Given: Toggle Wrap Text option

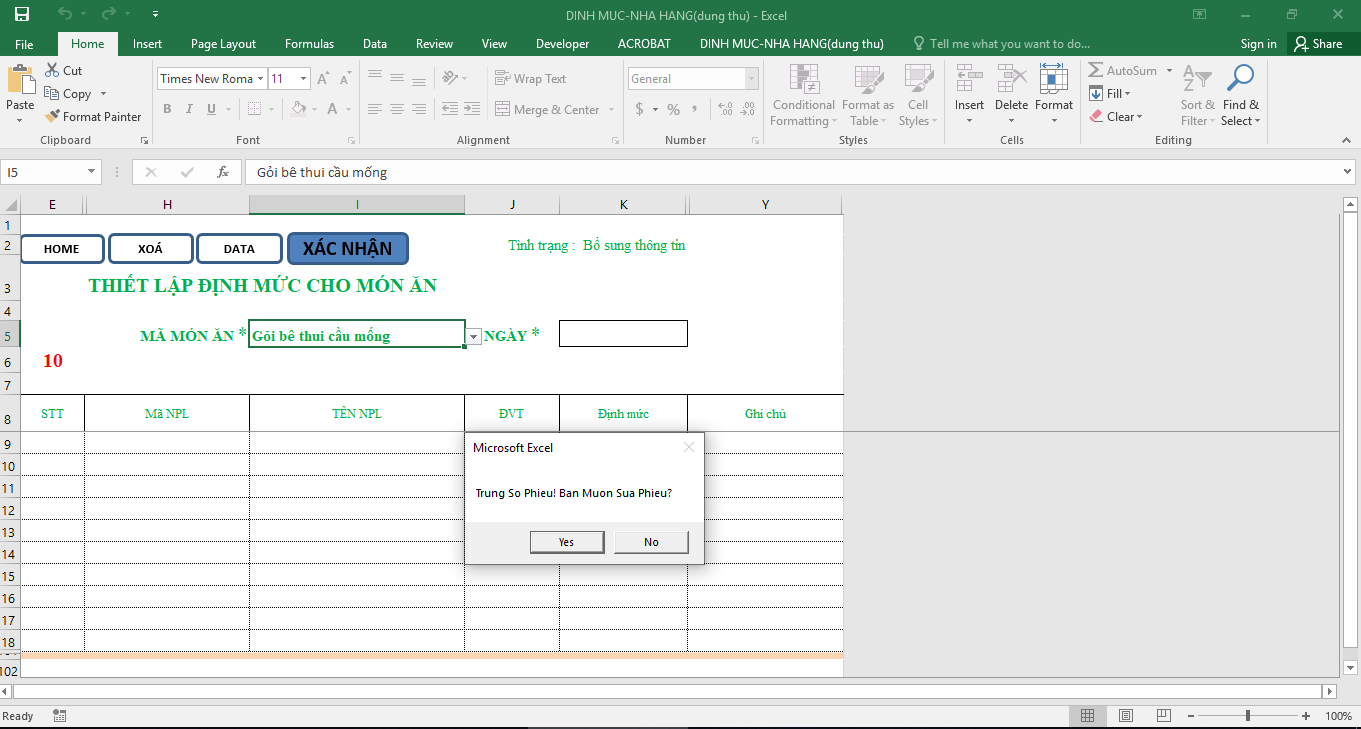Looking at the screenshot, I should (530, 79).
